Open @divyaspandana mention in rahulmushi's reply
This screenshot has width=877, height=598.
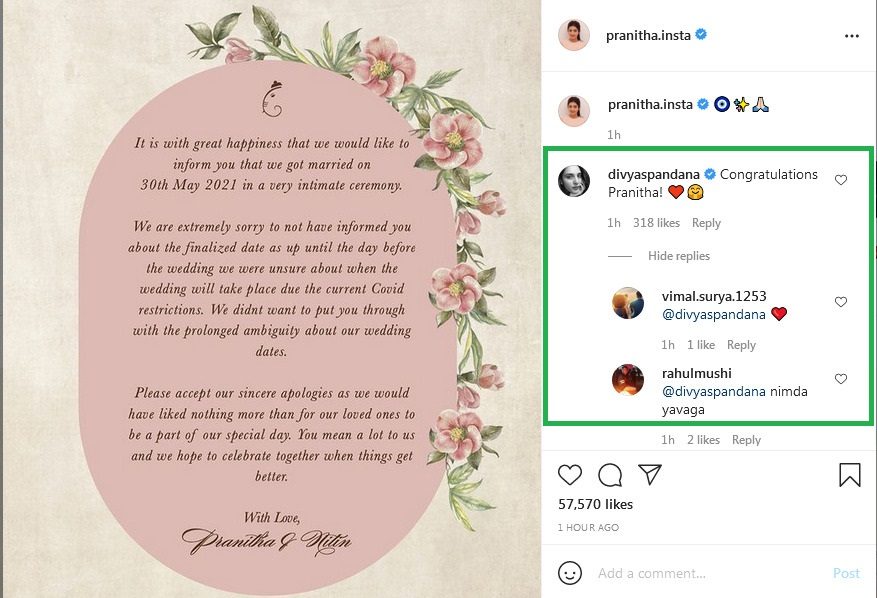(x=713, y=392)
